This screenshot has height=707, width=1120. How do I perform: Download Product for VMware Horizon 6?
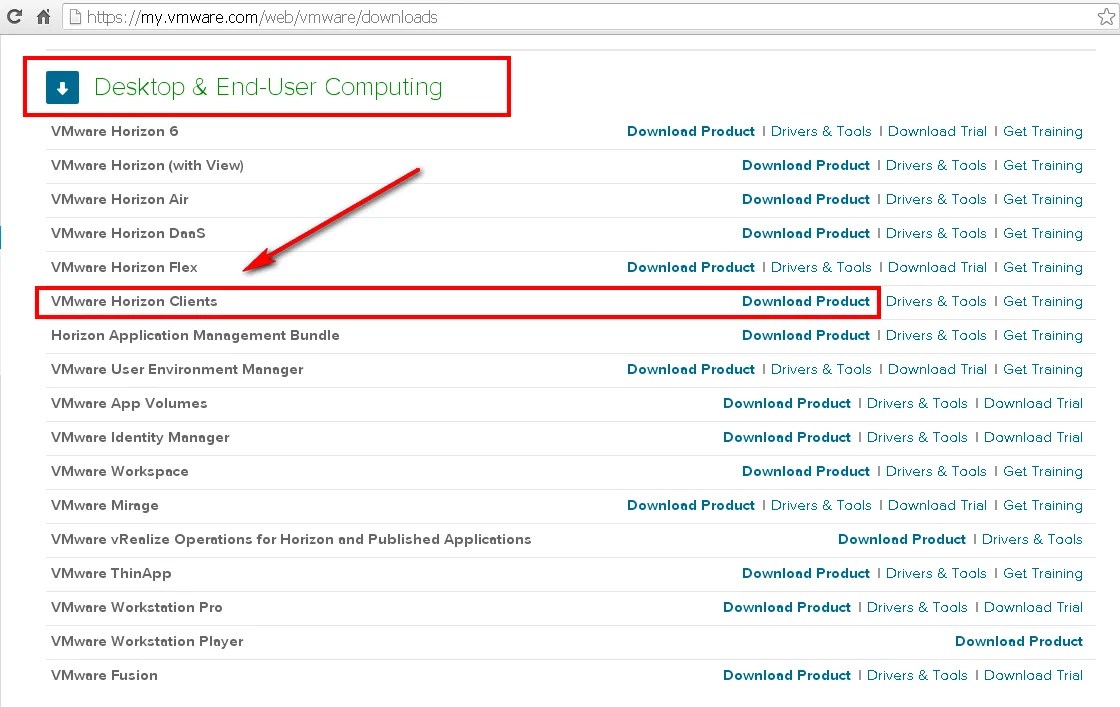[x=691, y=131]
